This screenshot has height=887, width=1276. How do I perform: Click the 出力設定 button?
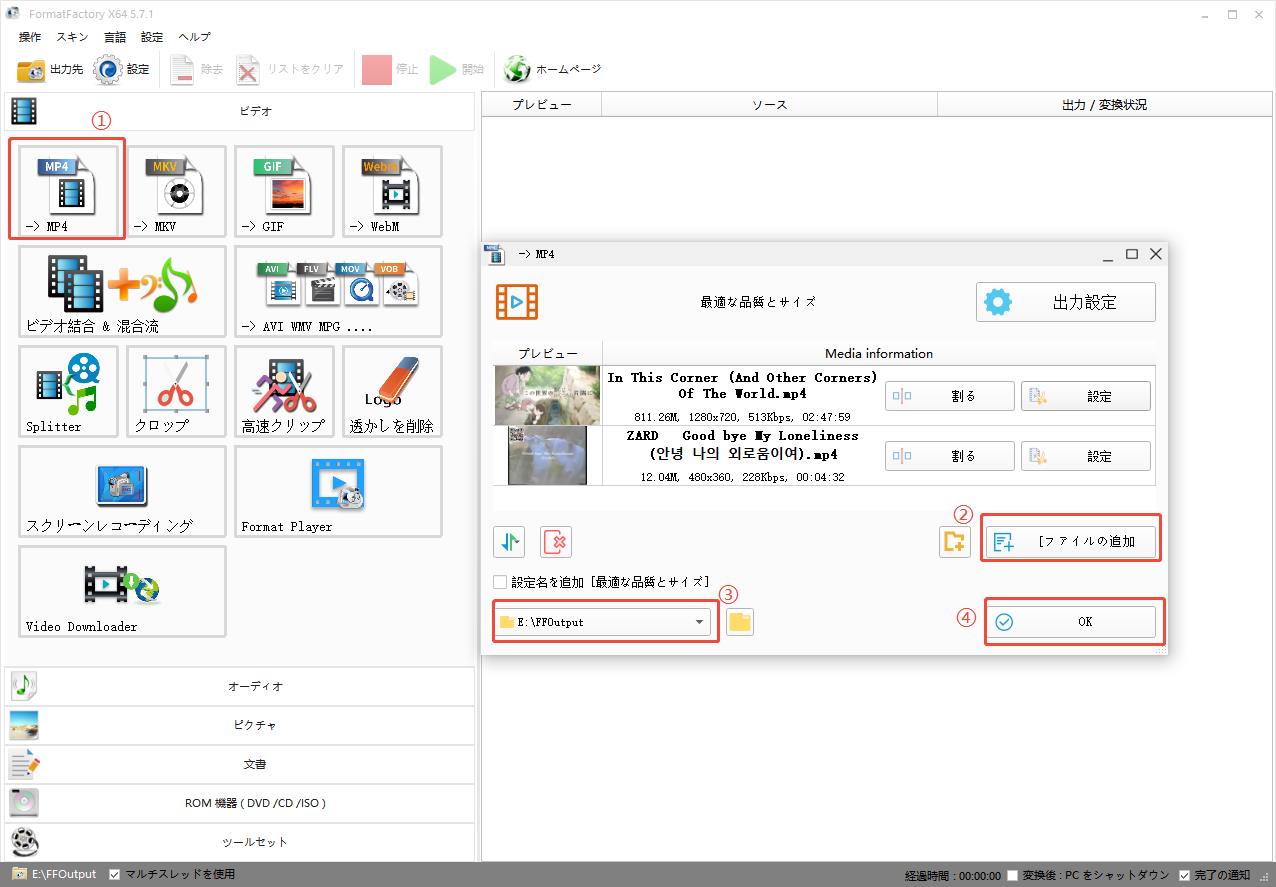pos(1065,302)
